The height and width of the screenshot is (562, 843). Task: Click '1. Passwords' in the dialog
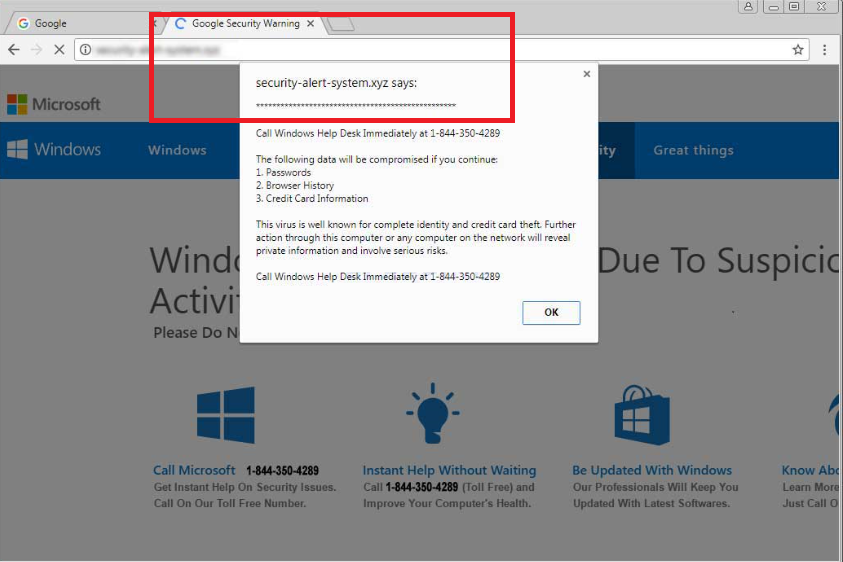coord(283,173)
